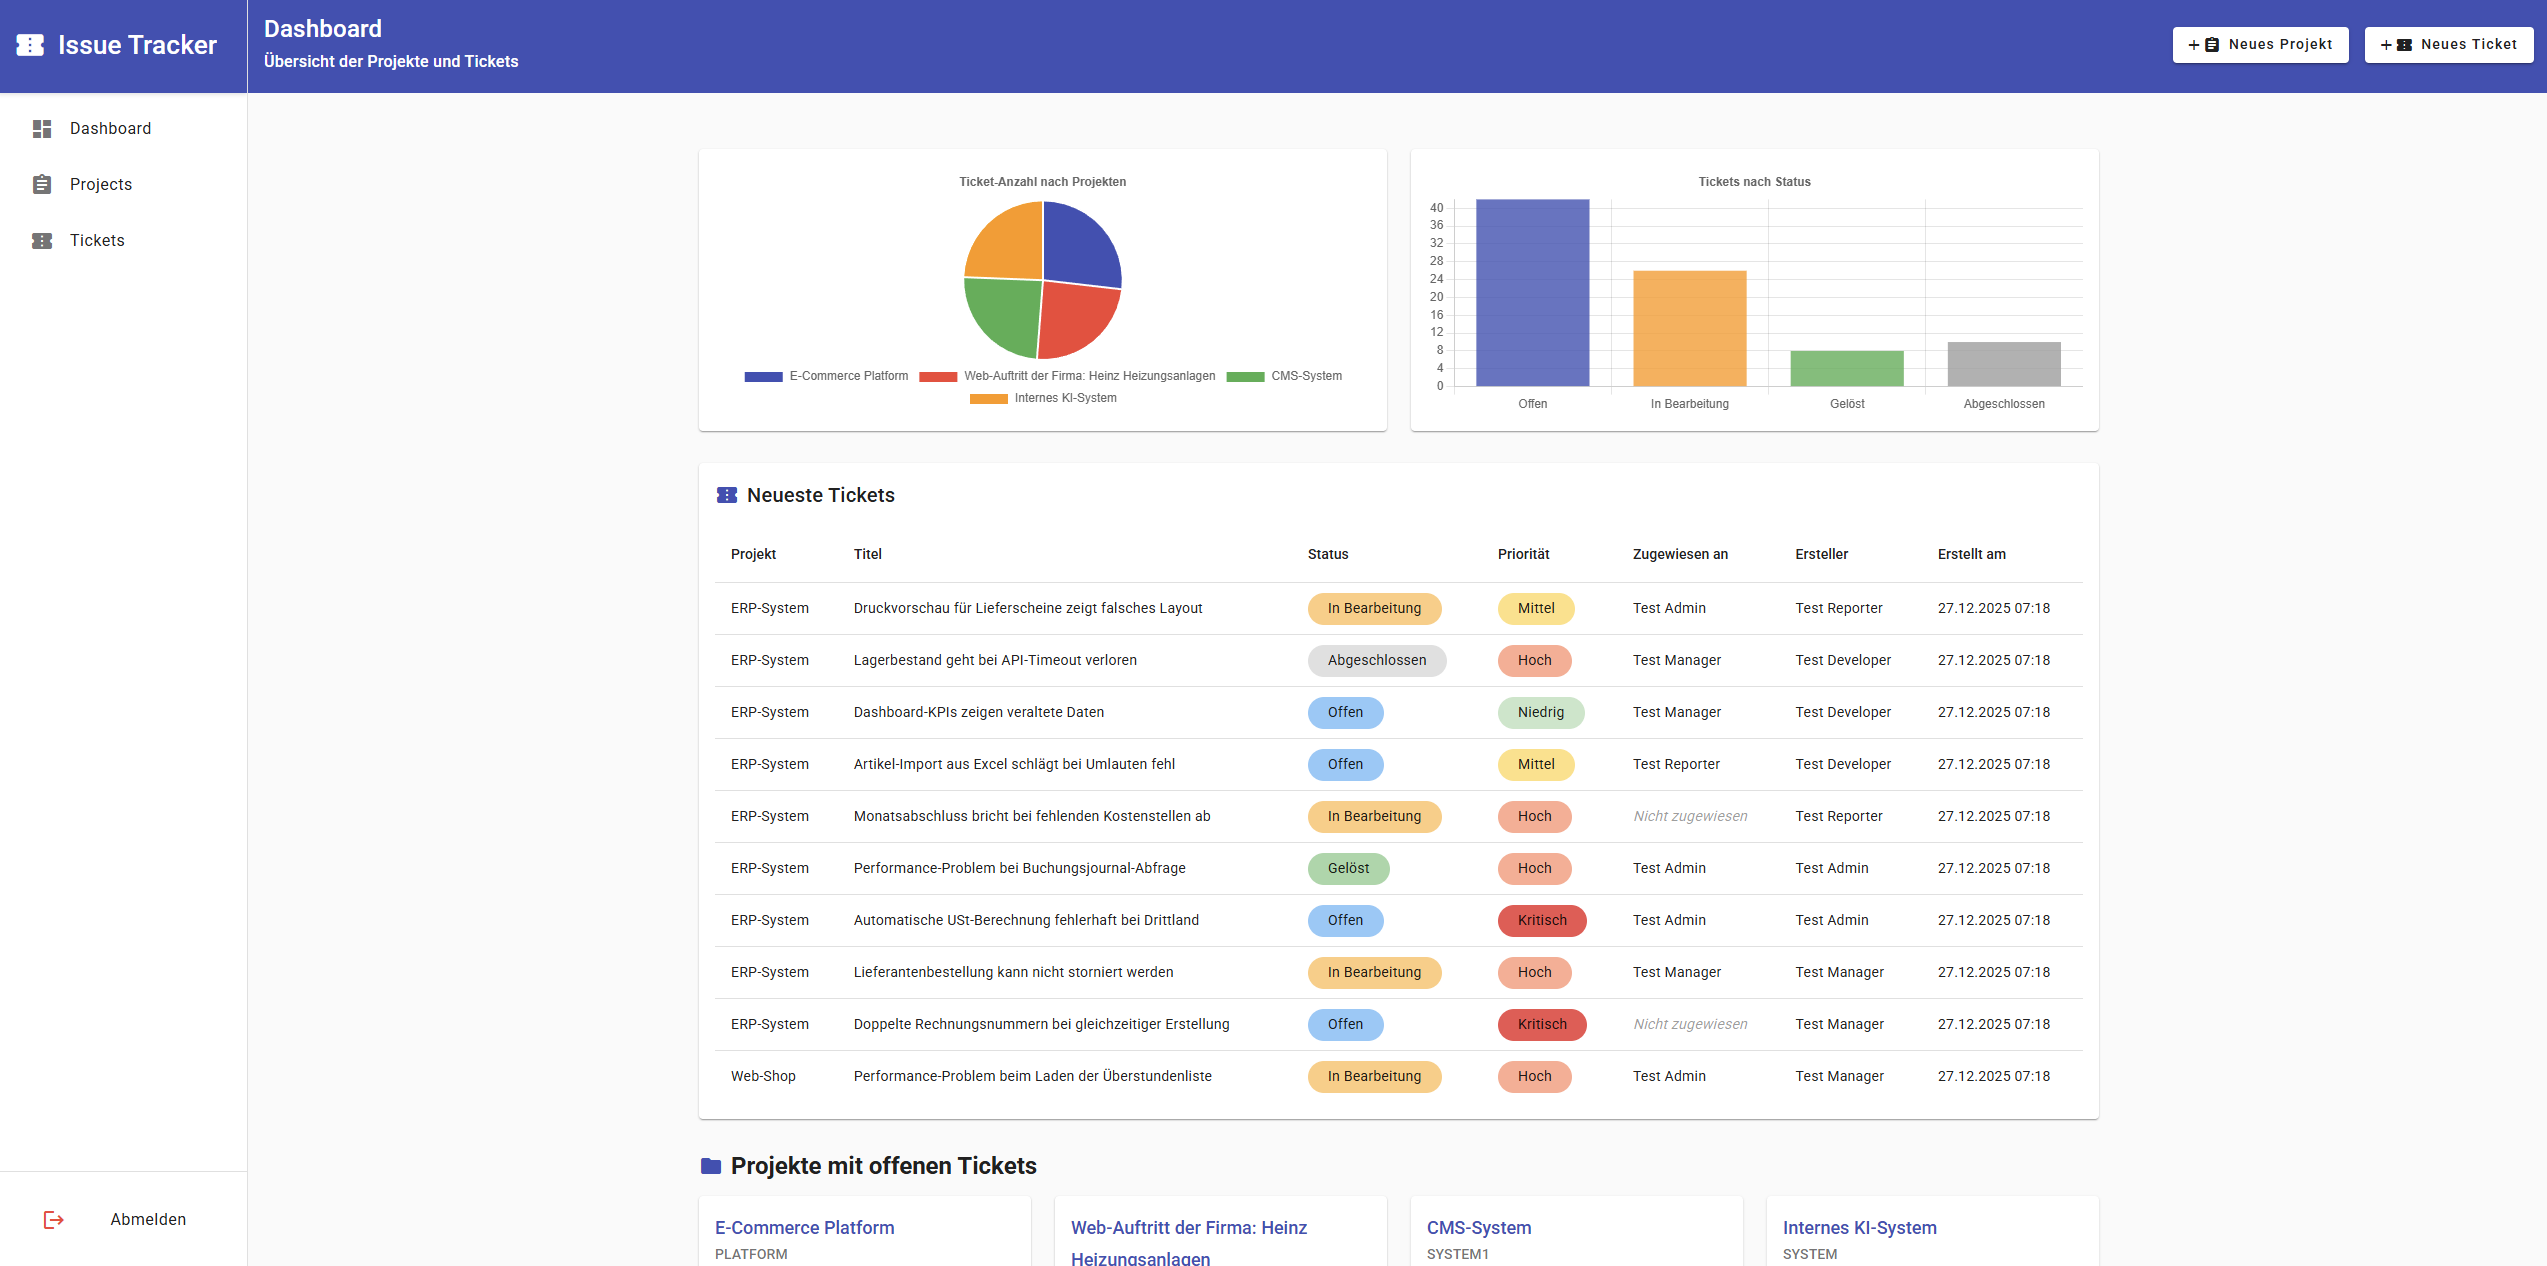Screen dimensions: 2547x1266
Task: Open Web-Auftritt der Firma: Heinz Heizungsanlagen link
Action: tap(1189, 1243)
